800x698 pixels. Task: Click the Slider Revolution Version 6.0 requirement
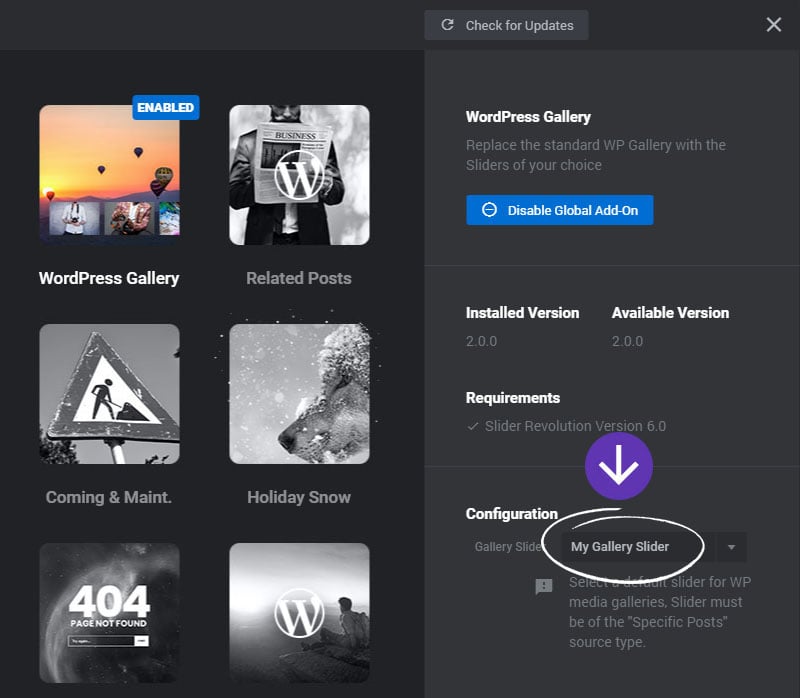(x=575, y=426)
